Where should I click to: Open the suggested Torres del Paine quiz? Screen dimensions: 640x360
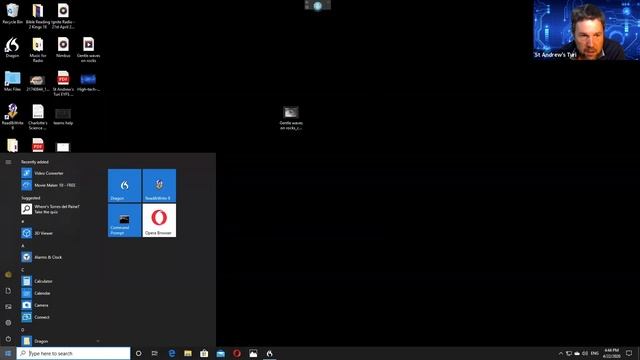(x=50, y=209)
